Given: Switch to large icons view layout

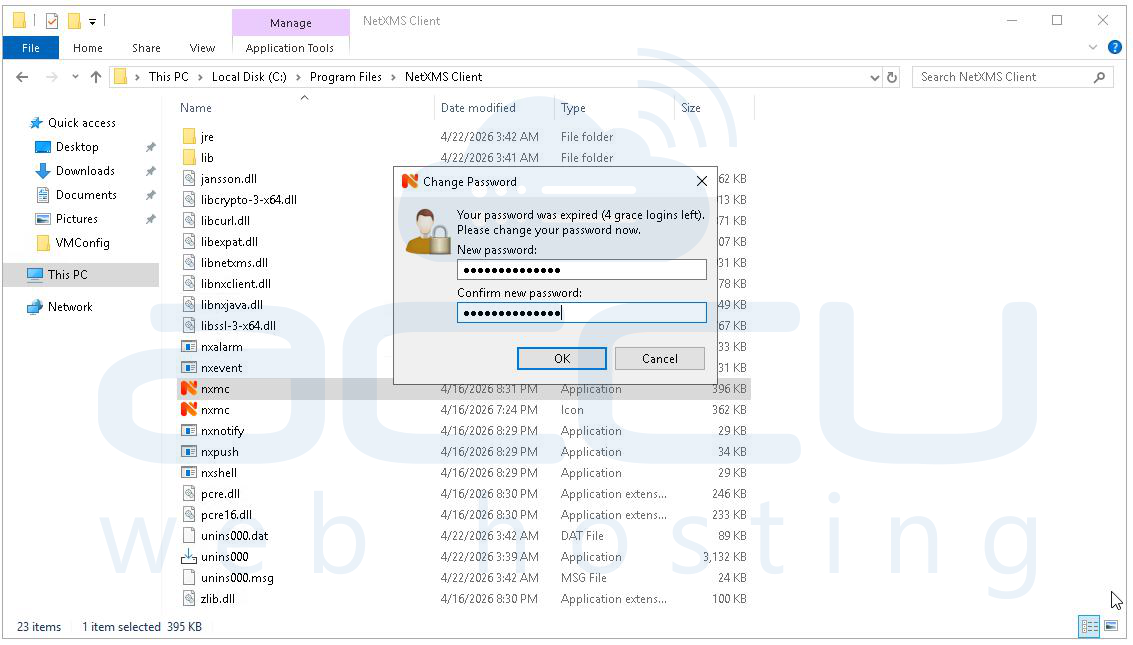Looking at the screenshot, I should click(x=1111, y=626).
